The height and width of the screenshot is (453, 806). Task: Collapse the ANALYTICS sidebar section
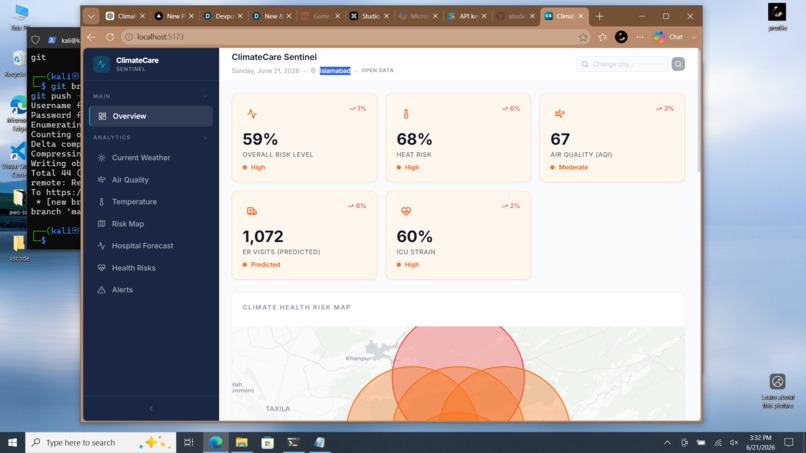point(206,138)
